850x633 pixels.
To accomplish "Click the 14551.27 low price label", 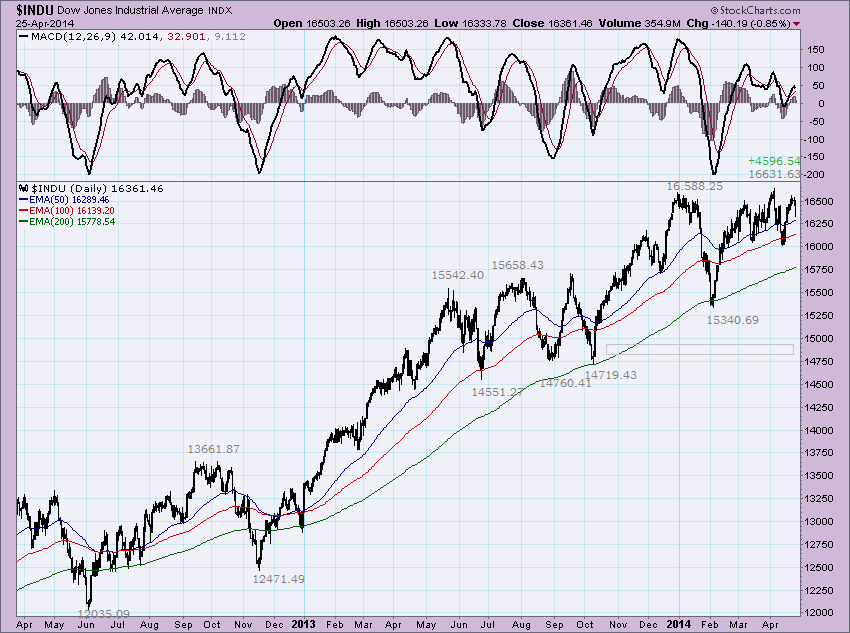I will [x=498, y=392].
